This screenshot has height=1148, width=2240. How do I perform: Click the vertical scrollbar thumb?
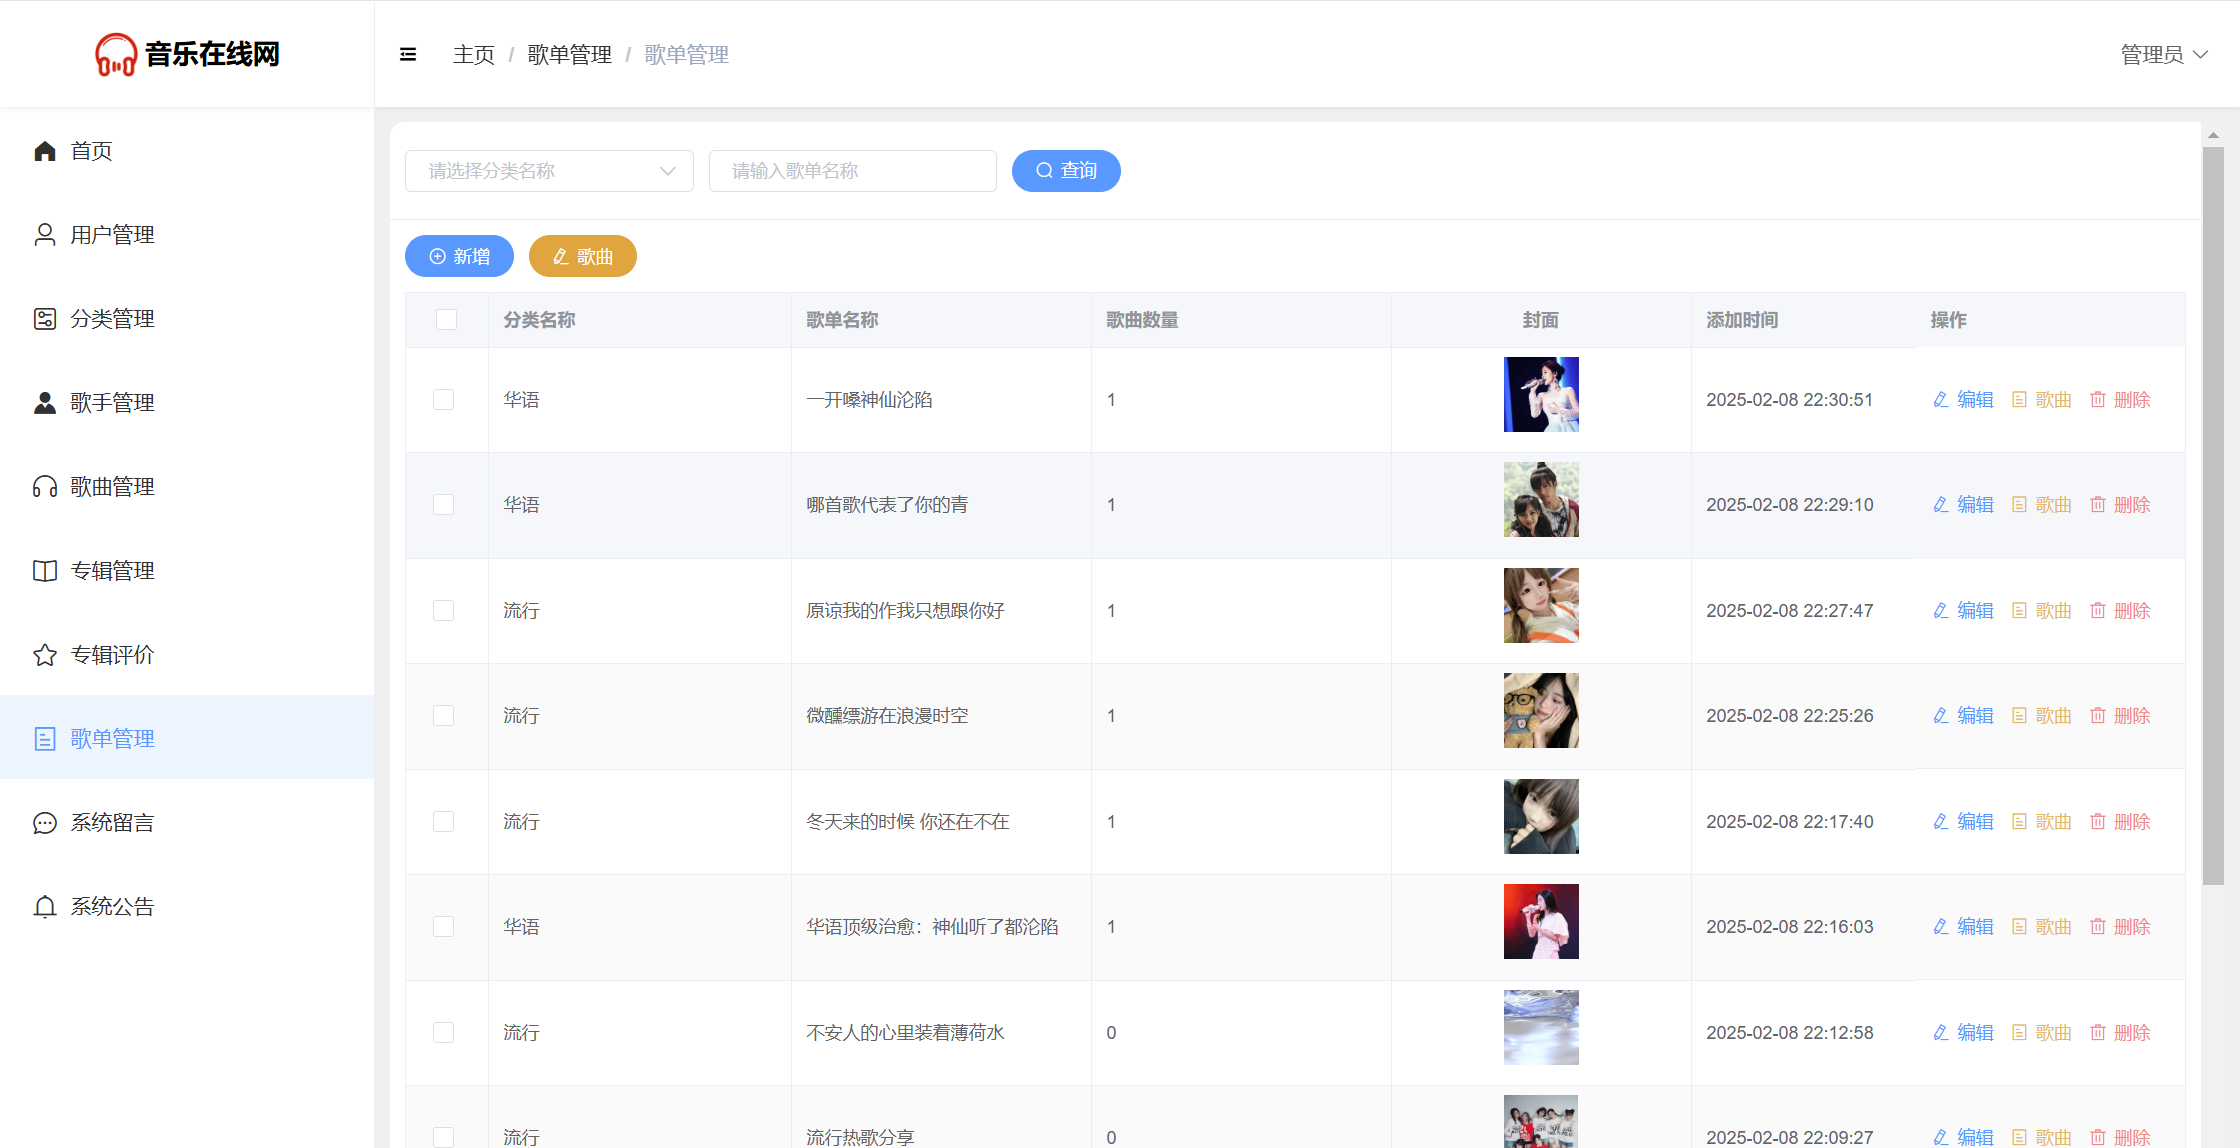pos(2213,515)
